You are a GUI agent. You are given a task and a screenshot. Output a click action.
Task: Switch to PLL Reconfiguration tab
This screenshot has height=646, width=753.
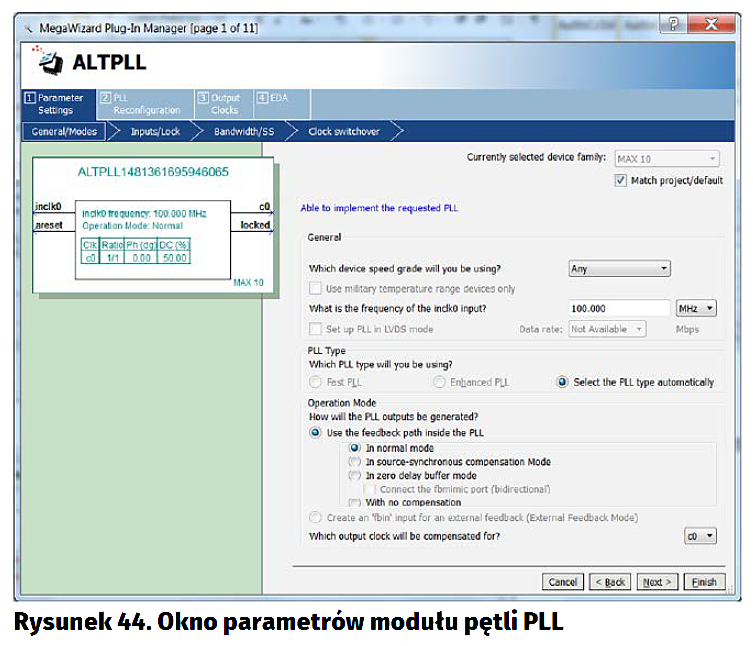click(140, 104)
